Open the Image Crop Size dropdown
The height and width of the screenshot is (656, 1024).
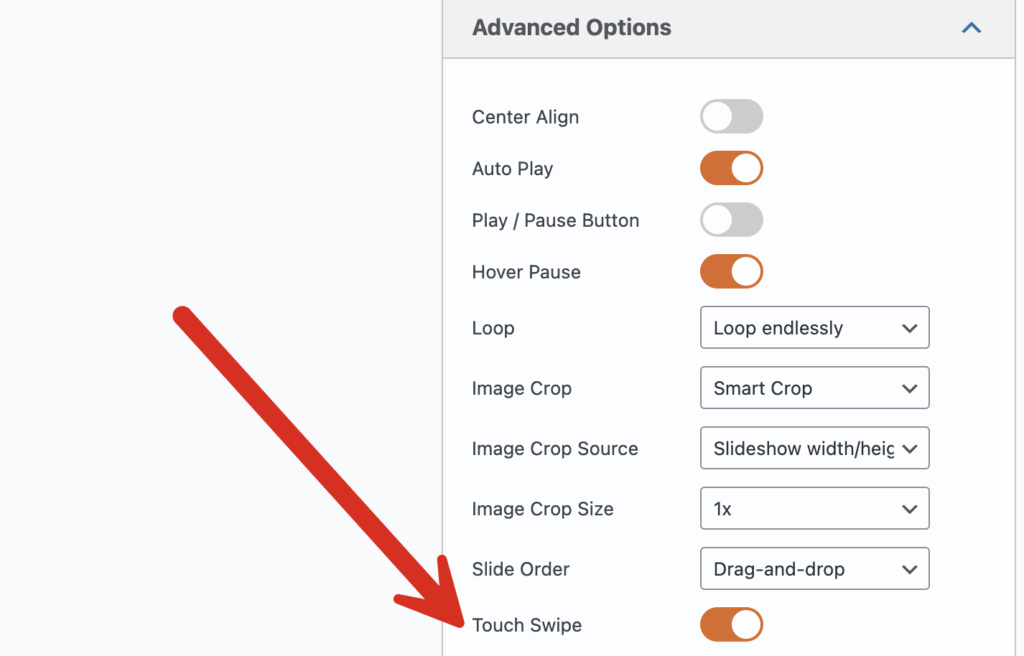click(x=814, y=509)
